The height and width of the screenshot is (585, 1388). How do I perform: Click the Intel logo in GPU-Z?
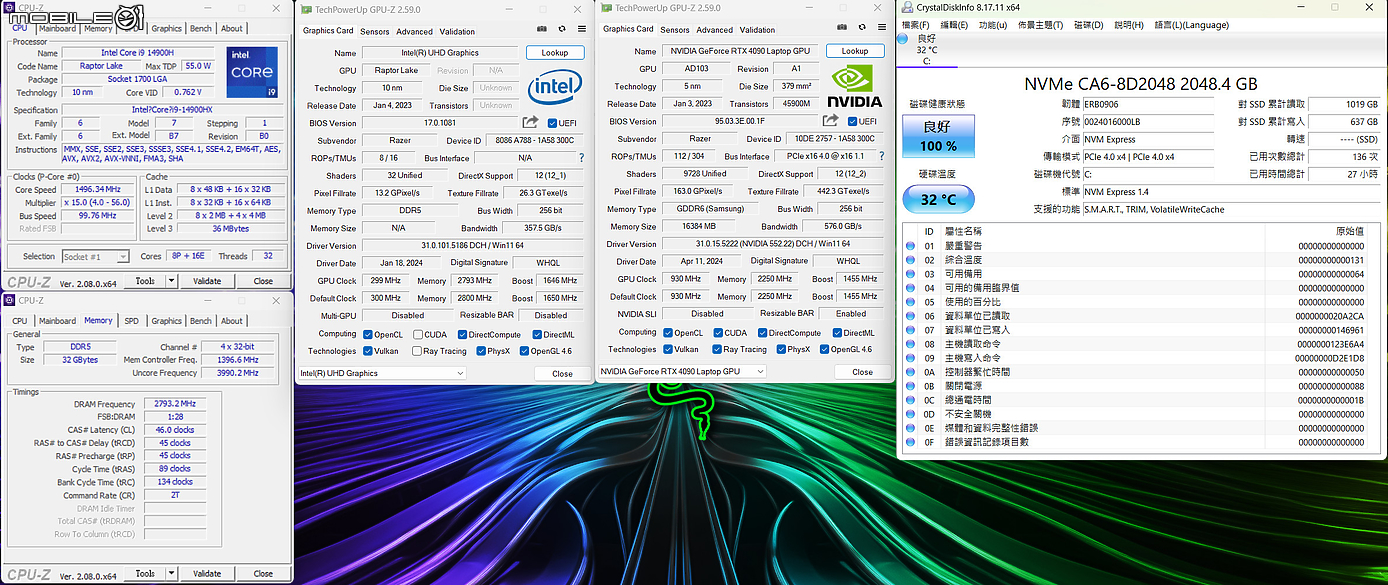(555, 88)
